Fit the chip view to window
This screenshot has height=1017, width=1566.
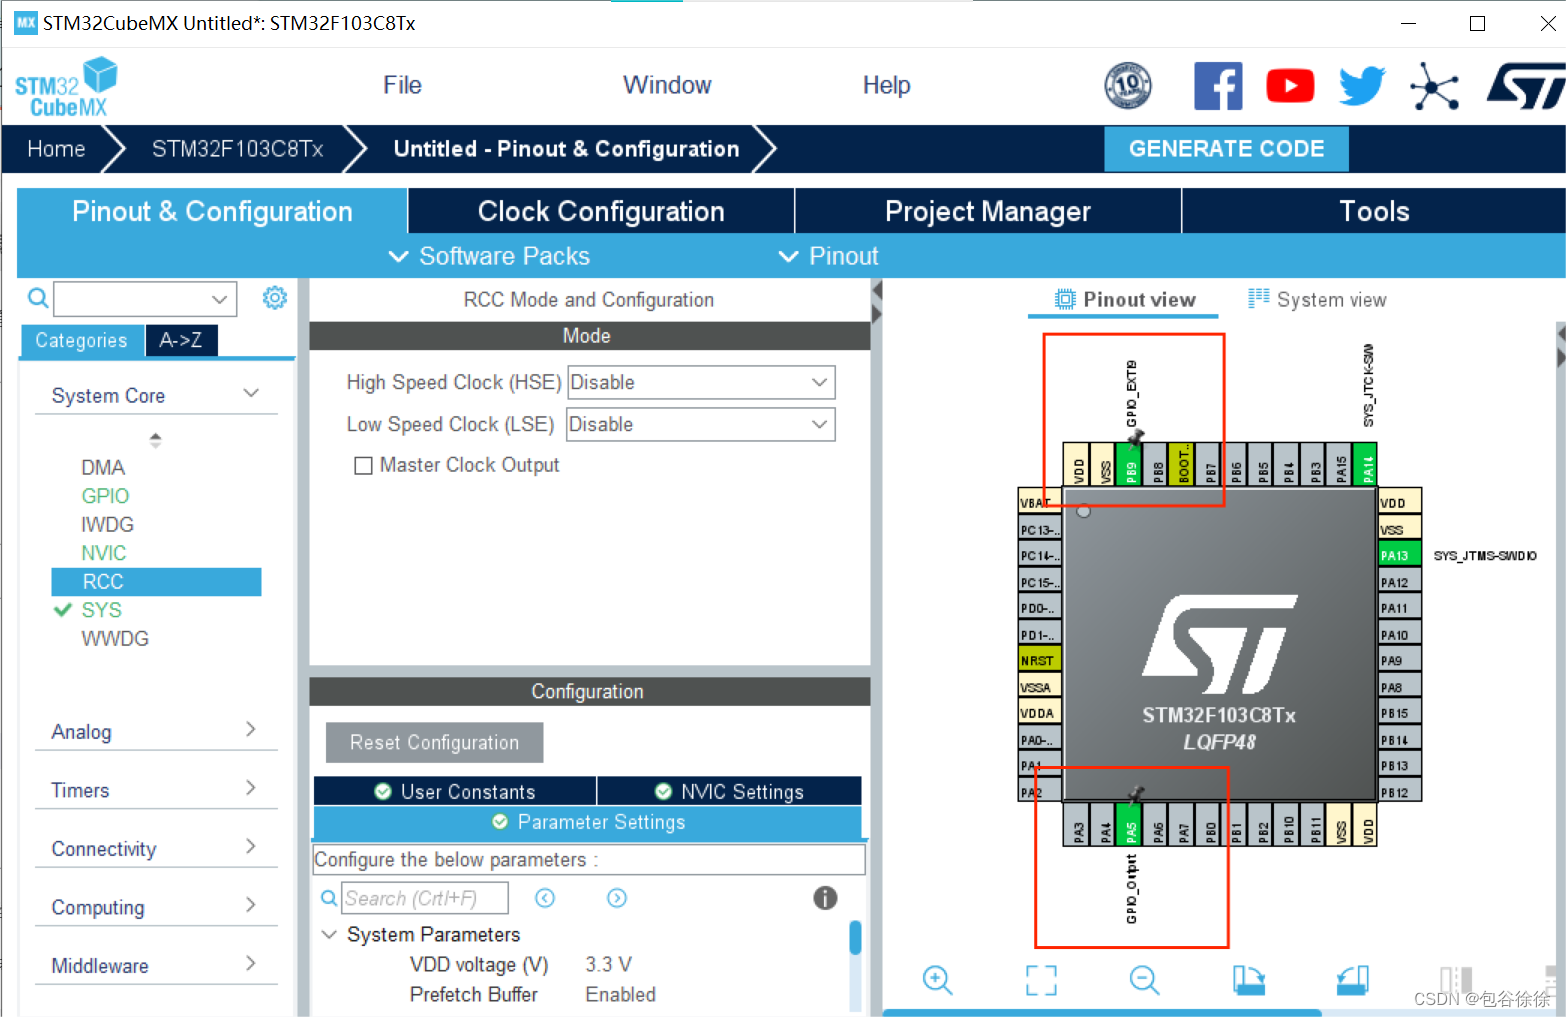tap(1041, 980)
